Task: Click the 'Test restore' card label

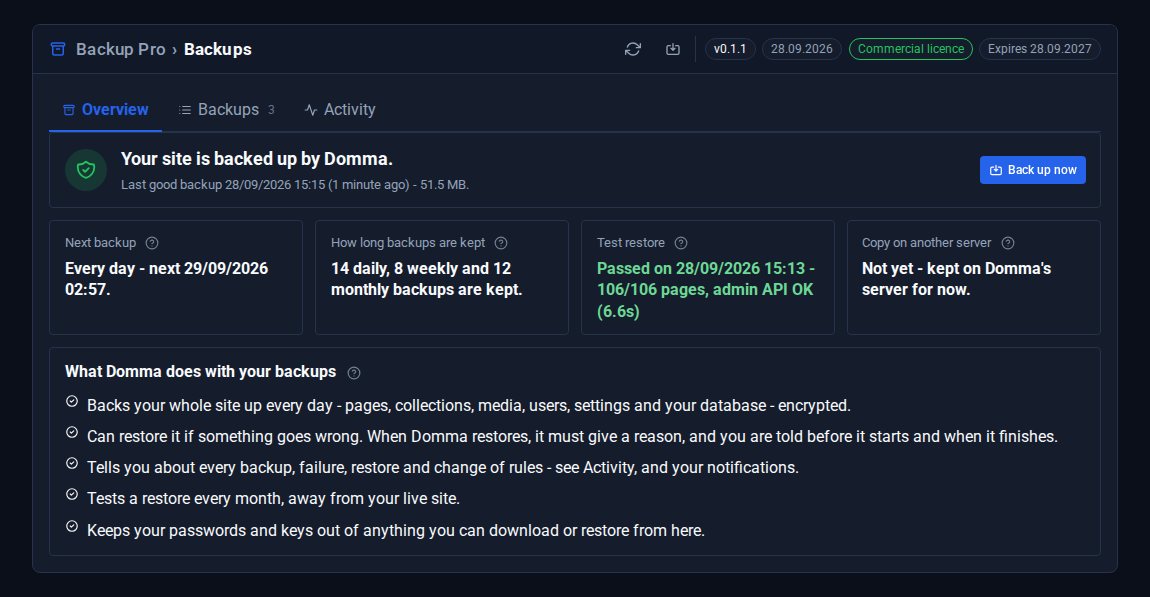Action: [631, 243]
